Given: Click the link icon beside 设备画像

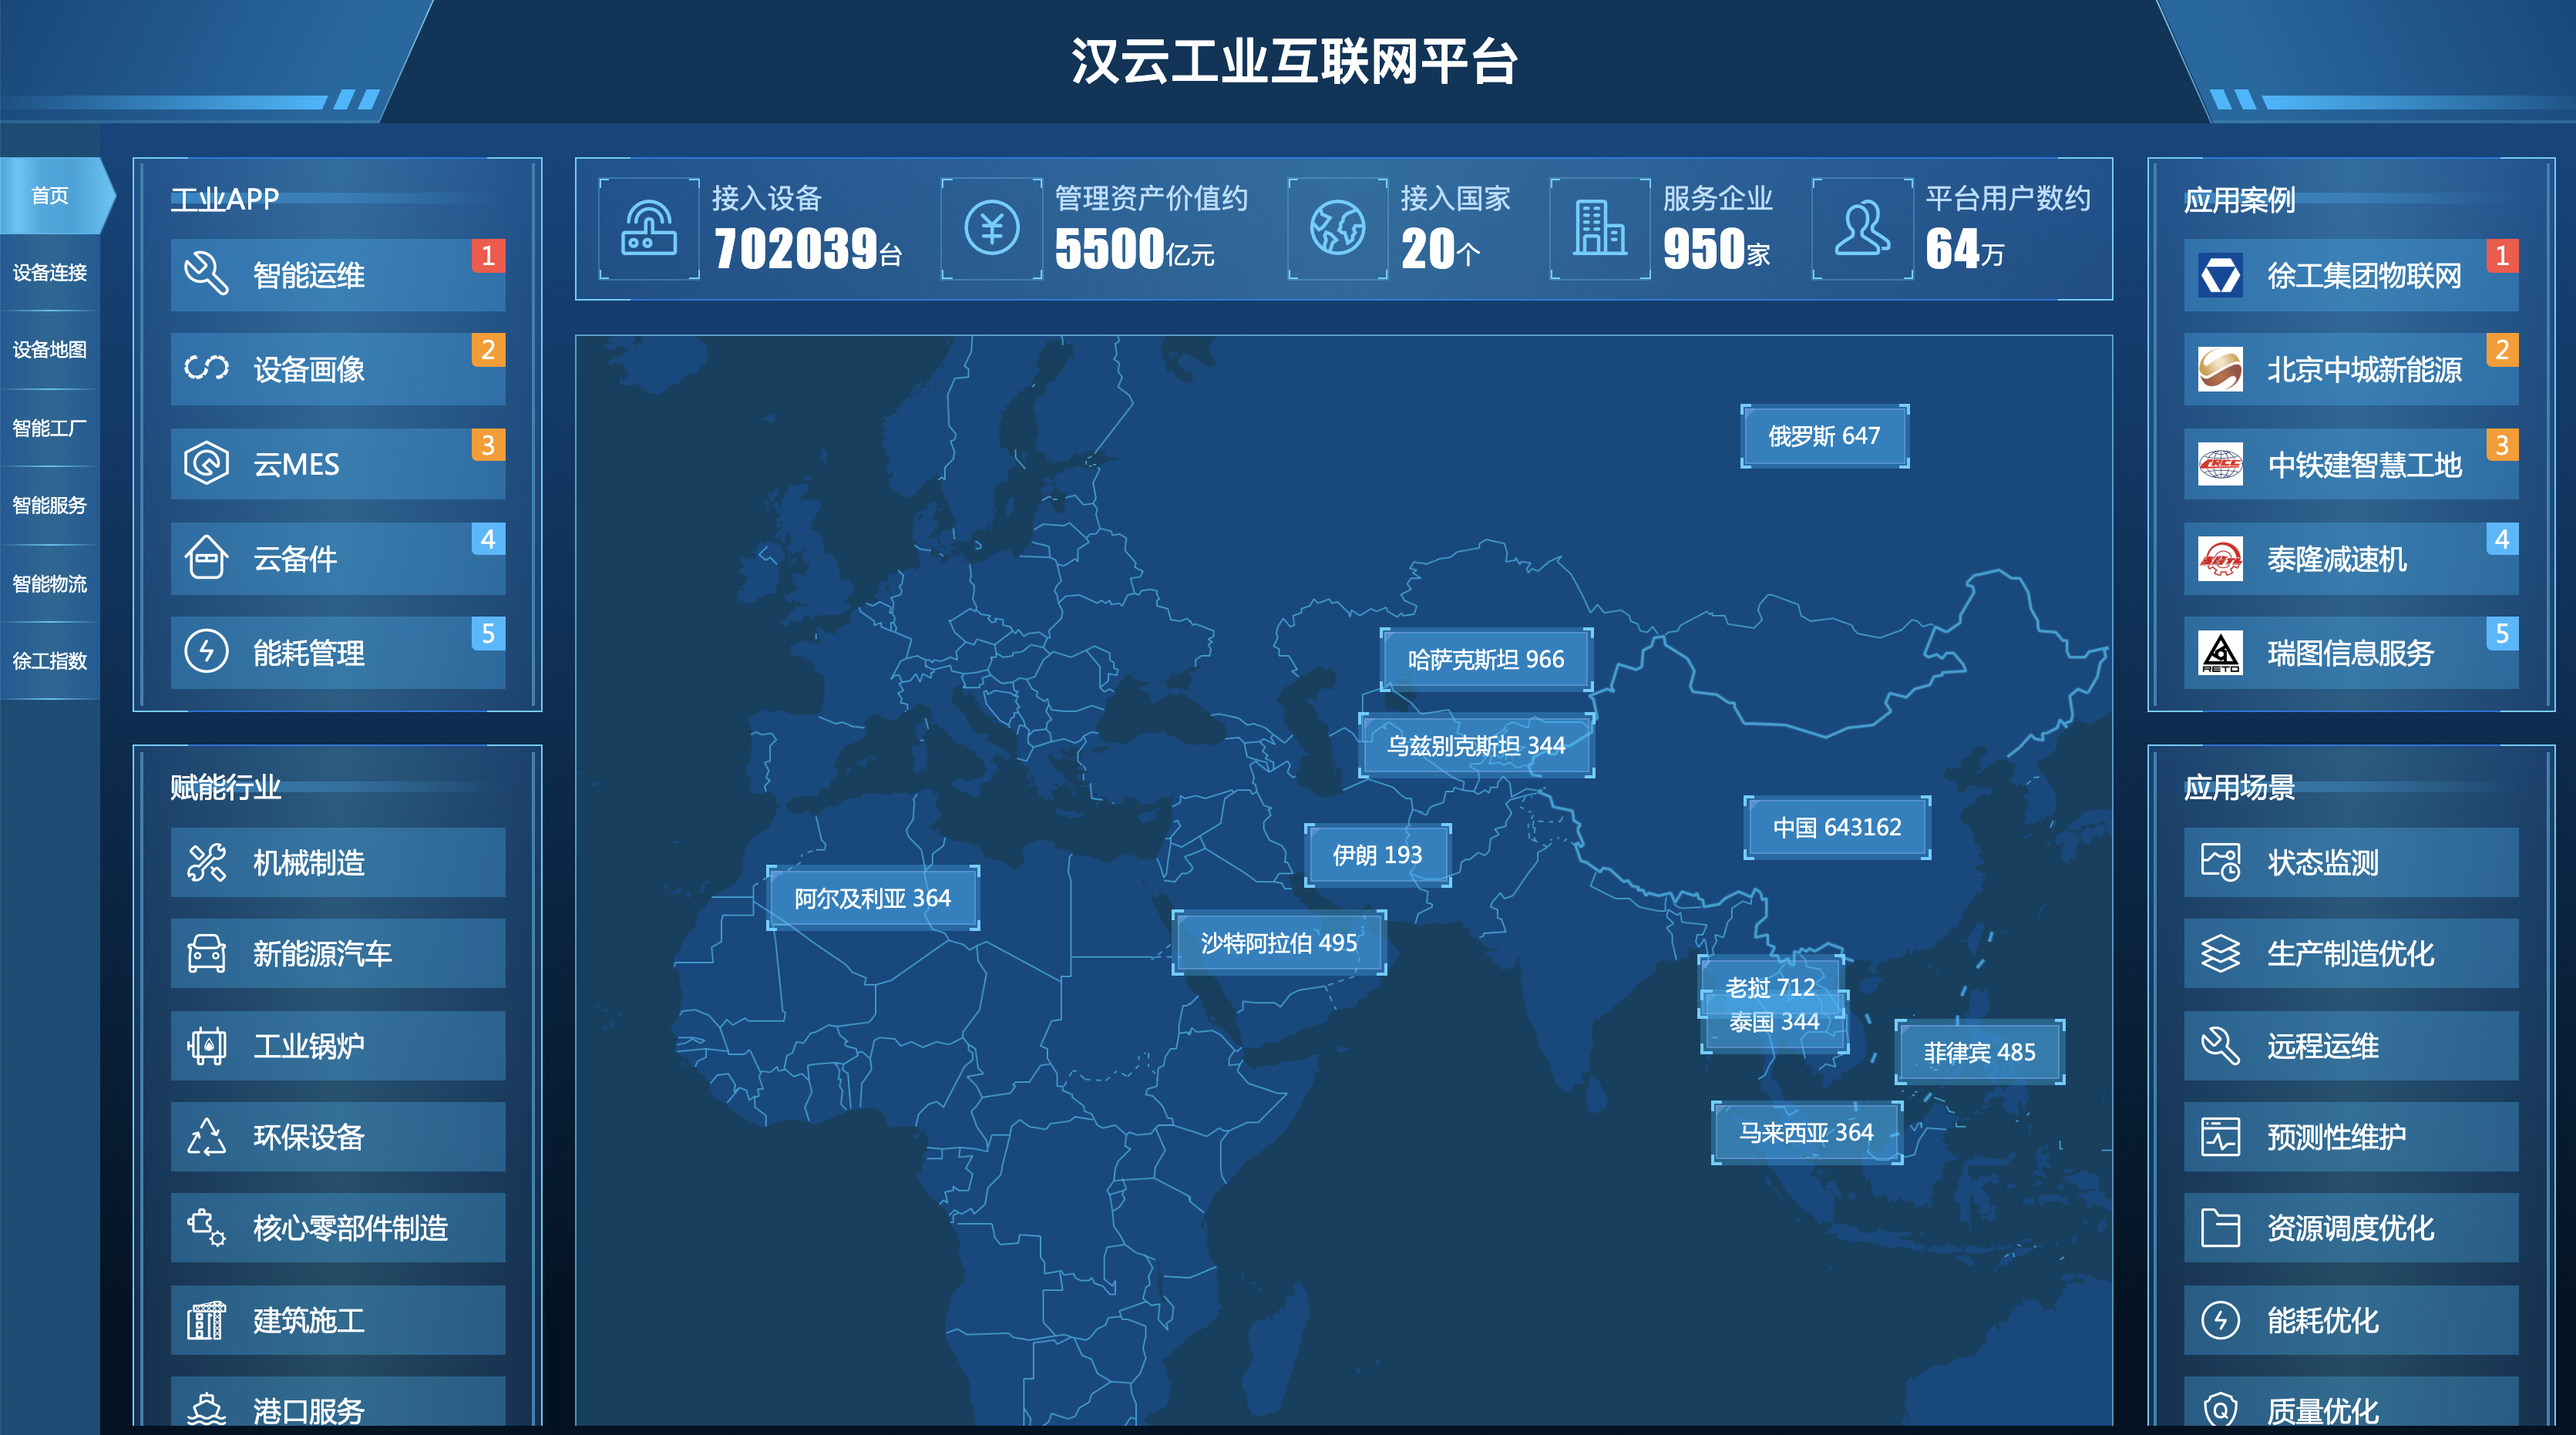Looking at the screenshot, I should point(206,368).
